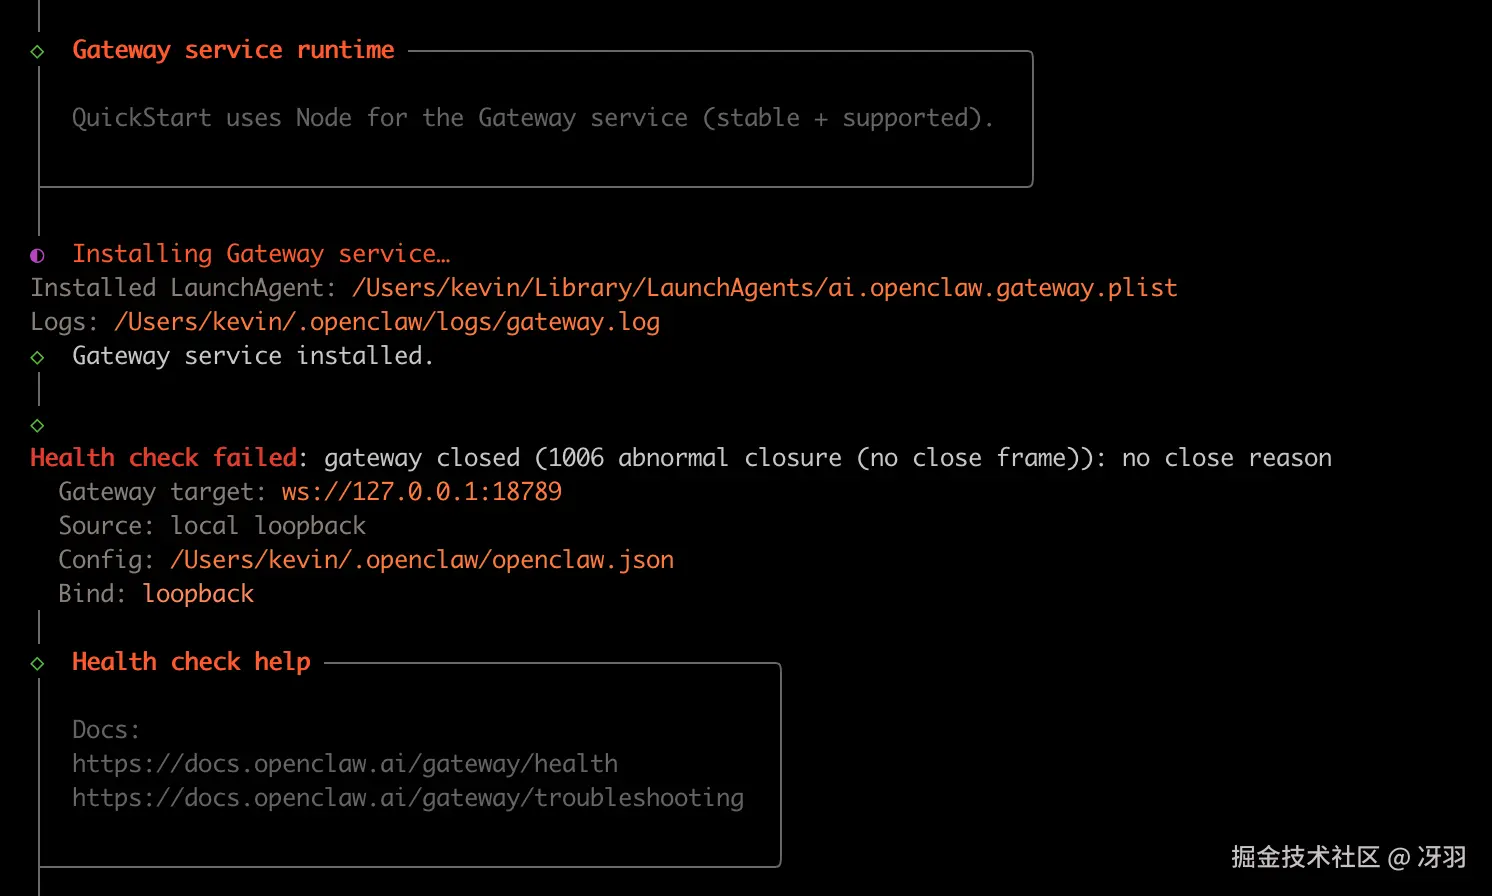Click the ws://127.0.0.1:18789 gateway target
Screen dimensions: 1492x896
[421, 492]
